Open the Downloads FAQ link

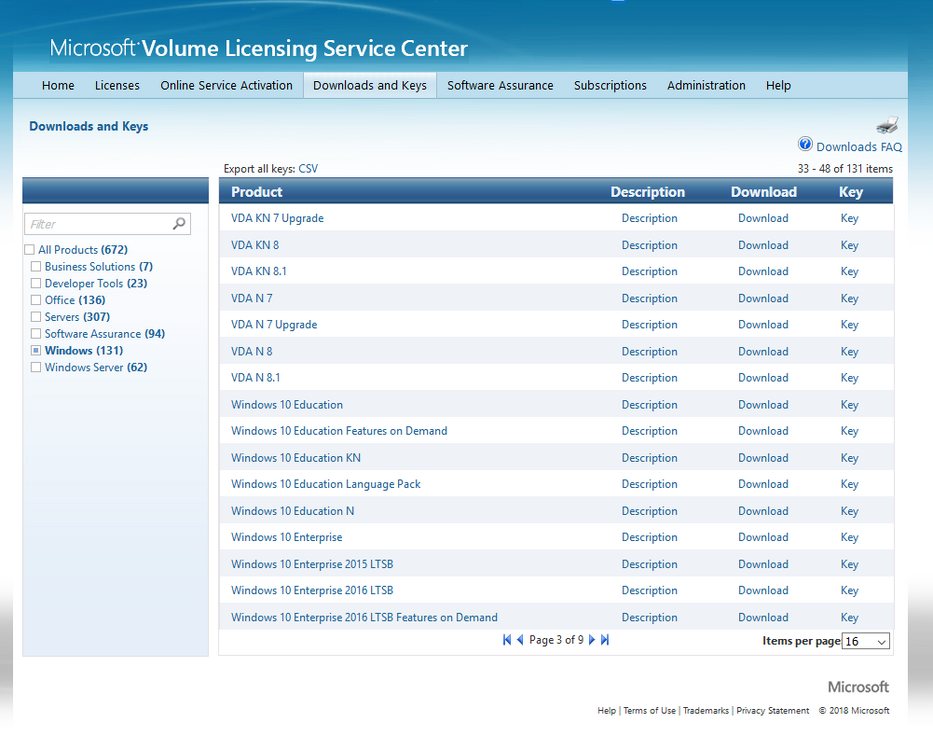pyautogui.click(x=859, y=146)
